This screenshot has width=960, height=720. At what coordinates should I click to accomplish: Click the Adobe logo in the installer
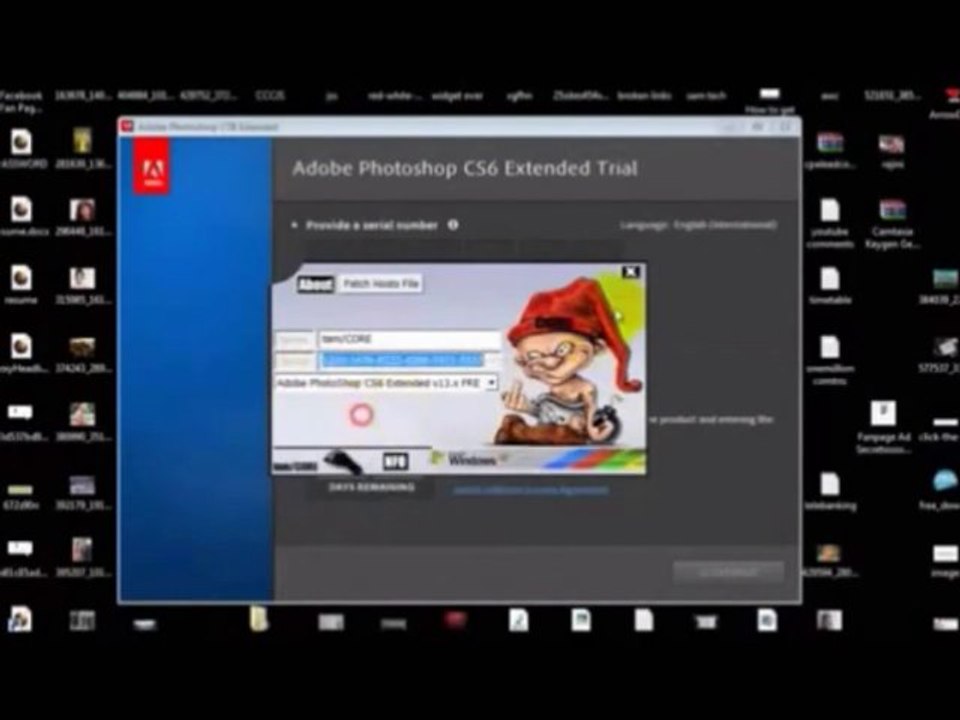[151, 168]
